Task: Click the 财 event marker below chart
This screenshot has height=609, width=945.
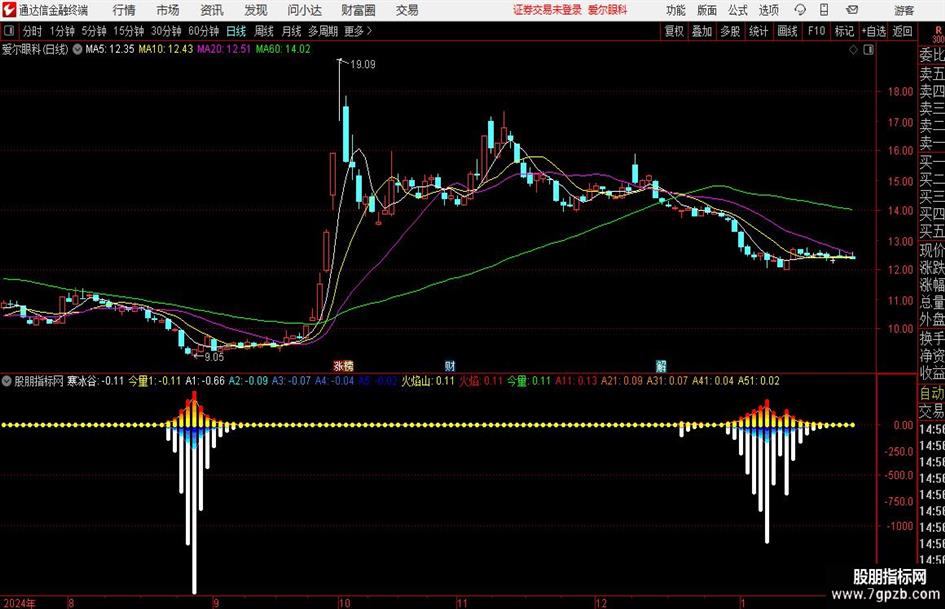Action: click(450, 365)
